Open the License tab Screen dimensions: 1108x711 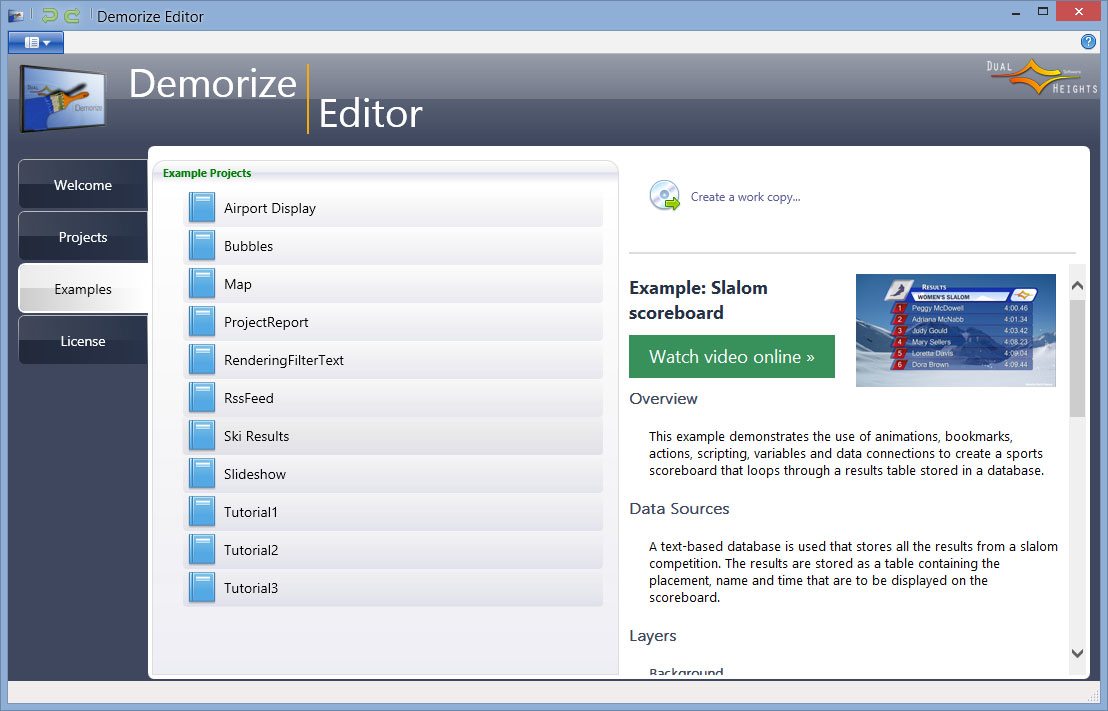coord(83,341)
